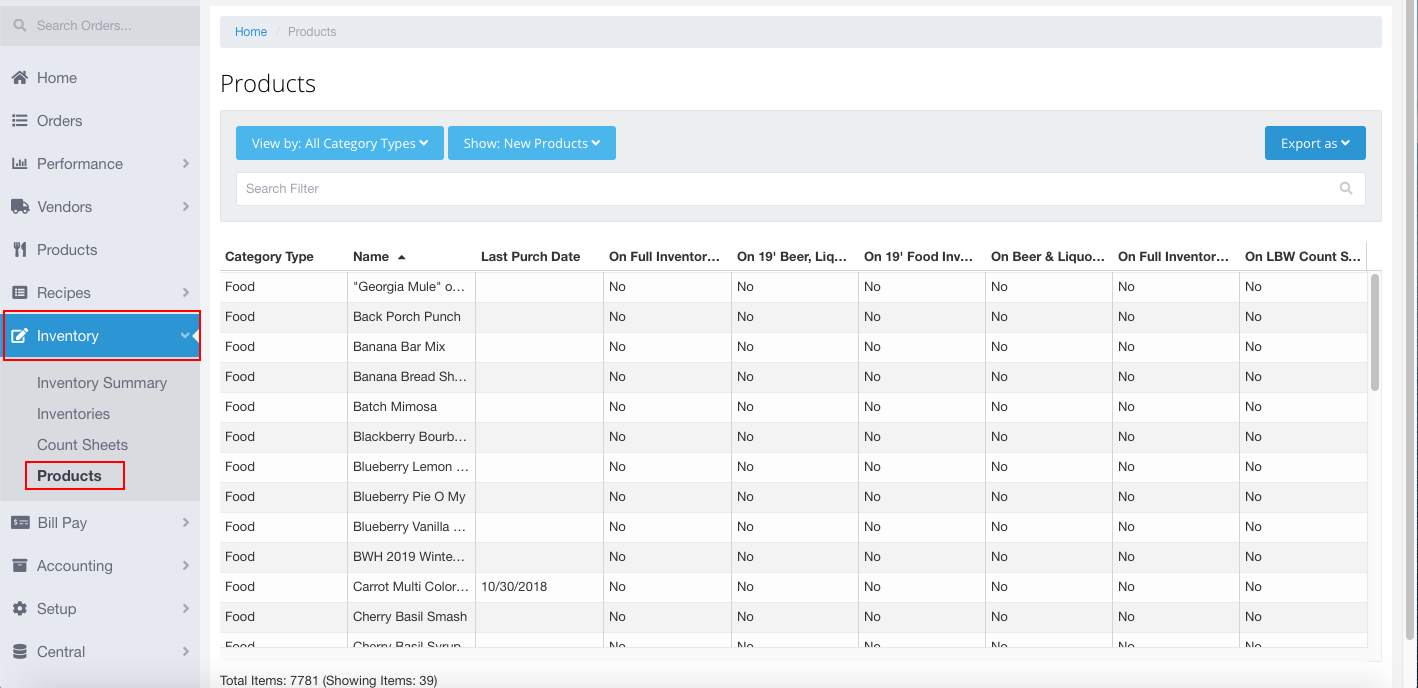This screenshot has height=688, width=1418.
Task: Sort table by Name column header
Action: tap(371, 257)
